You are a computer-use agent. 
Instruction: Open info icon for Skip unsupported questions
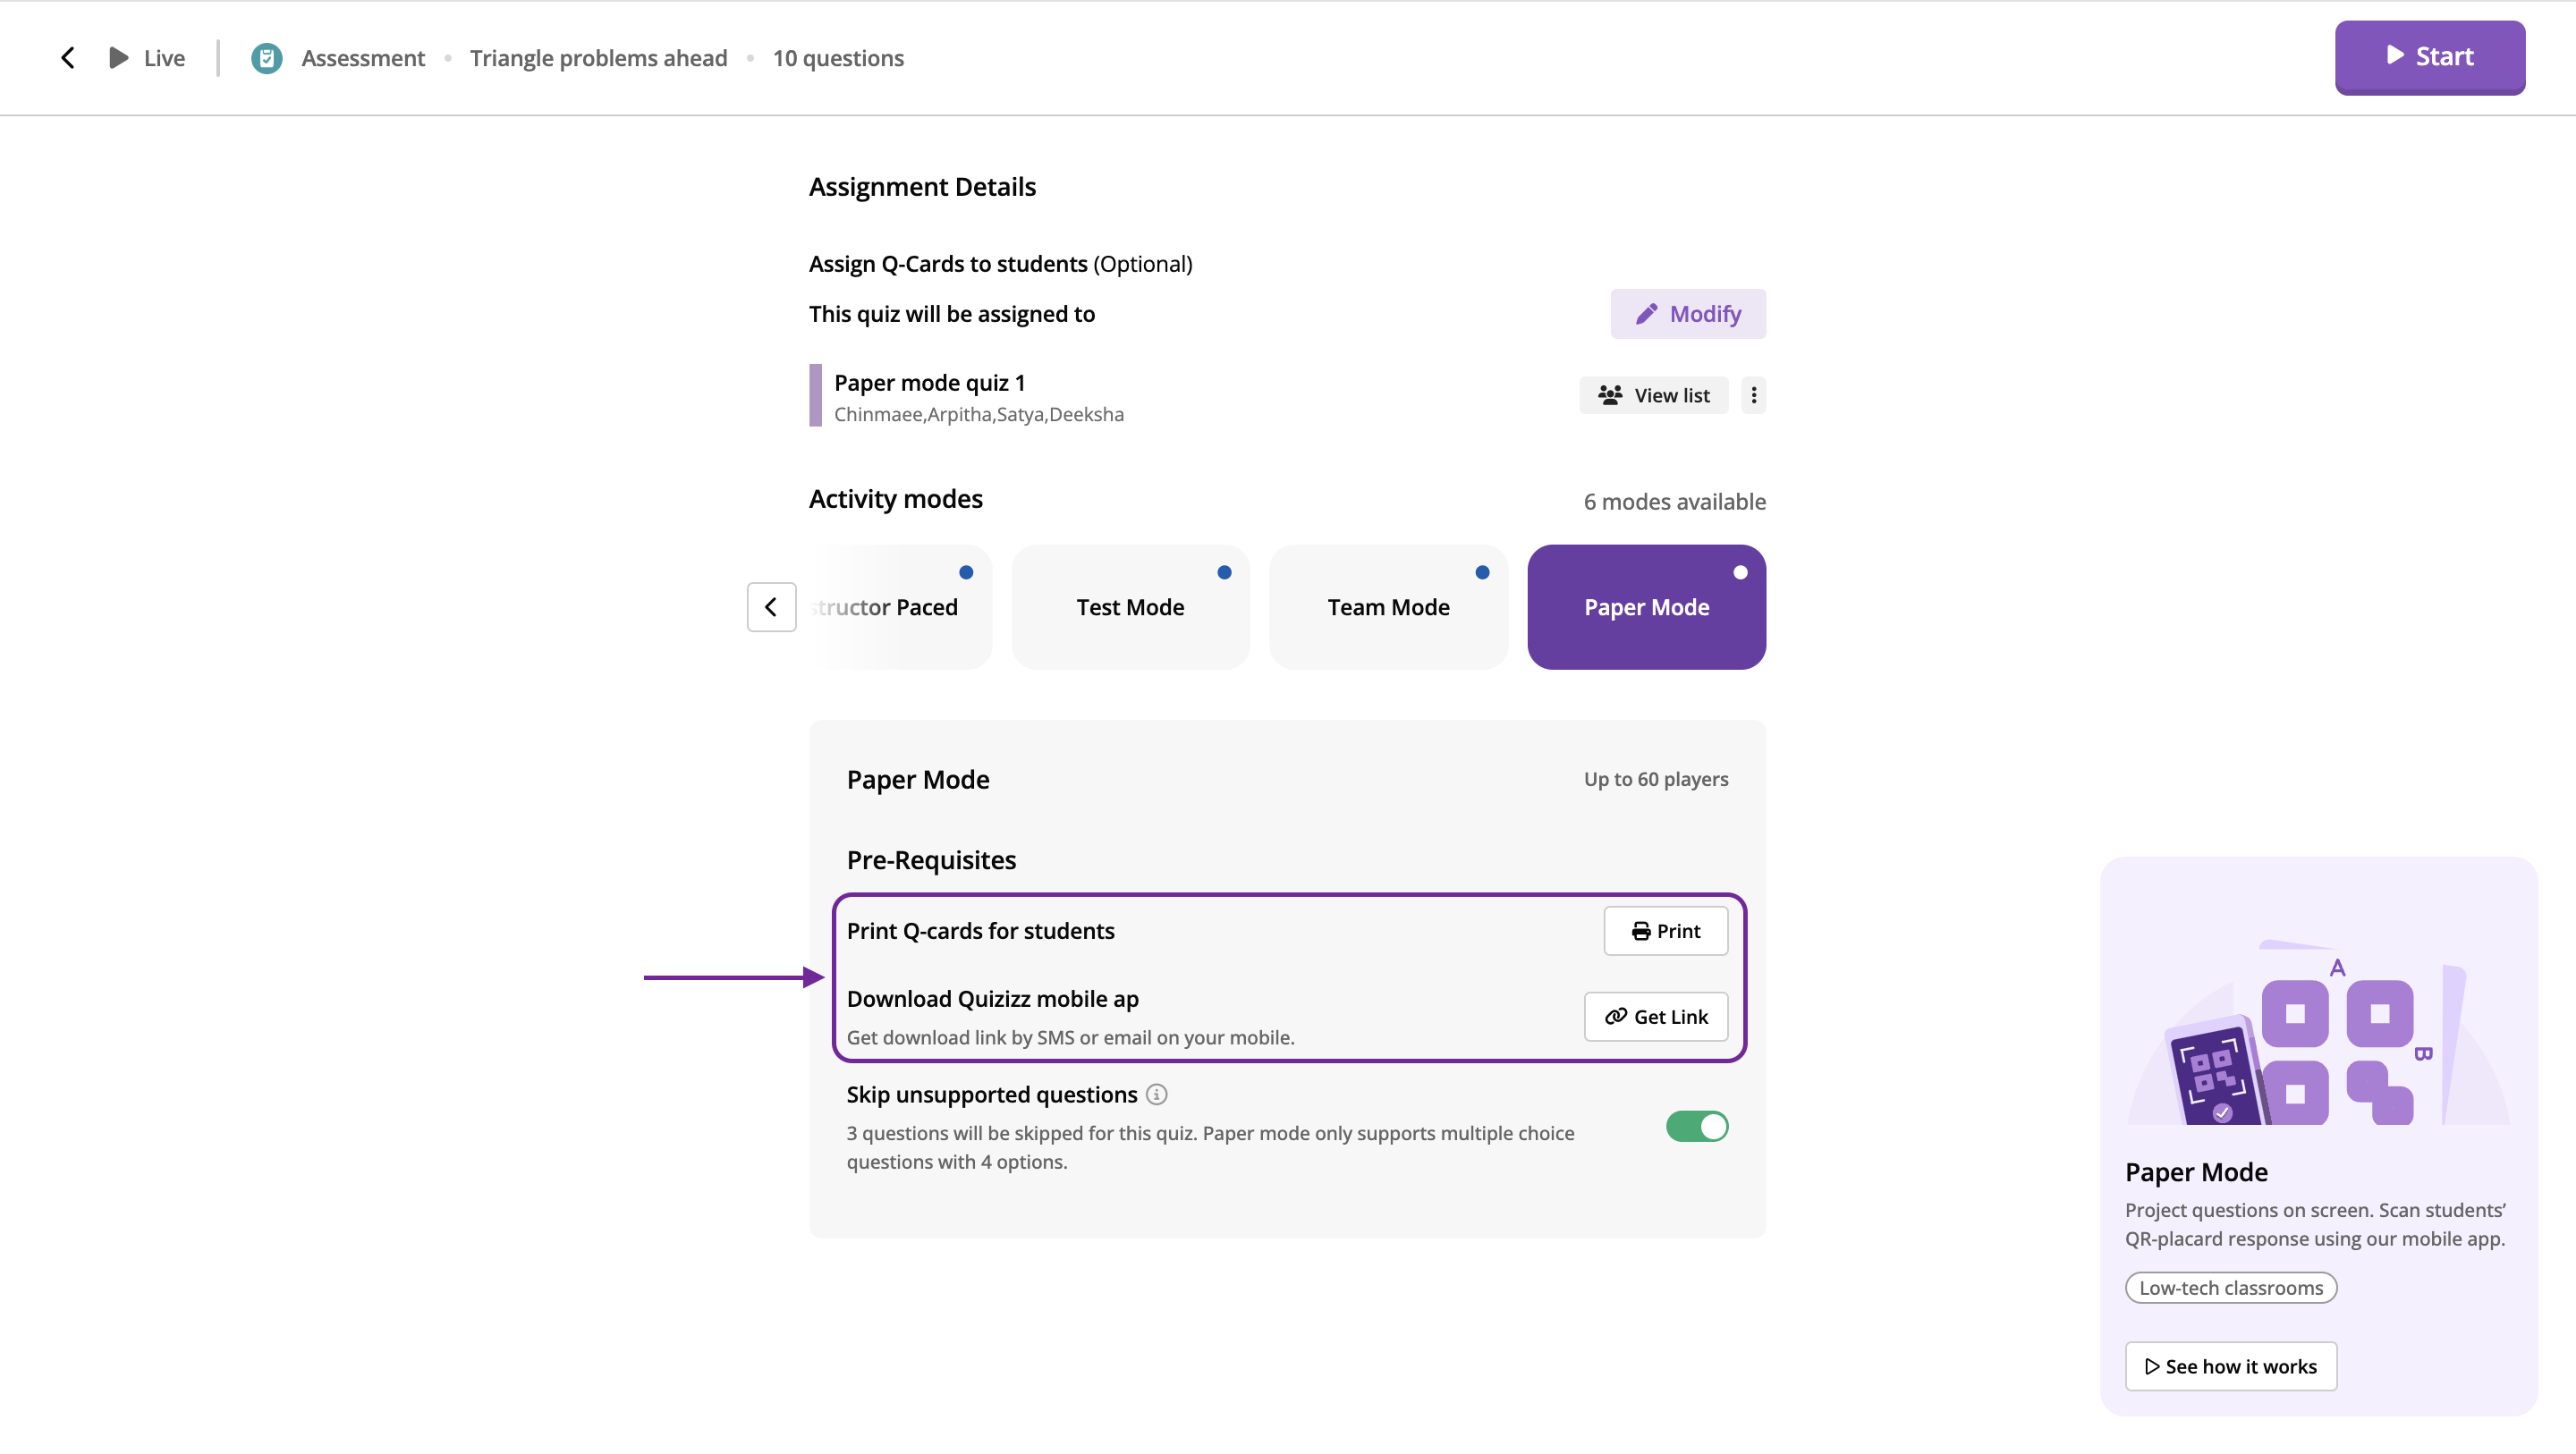pyautogui.click(x=1156, y=1095)
